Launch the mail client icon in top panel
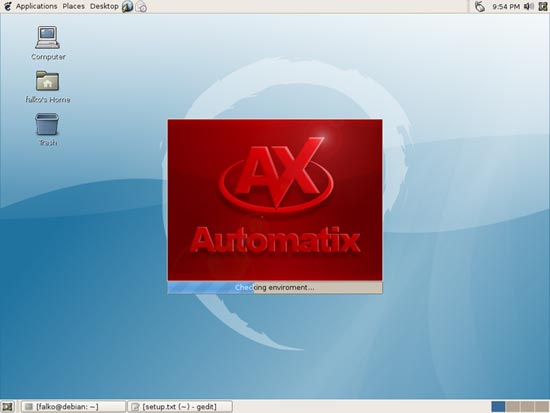The width and height of the screenshot is (550, 413). tap(141, 7)
